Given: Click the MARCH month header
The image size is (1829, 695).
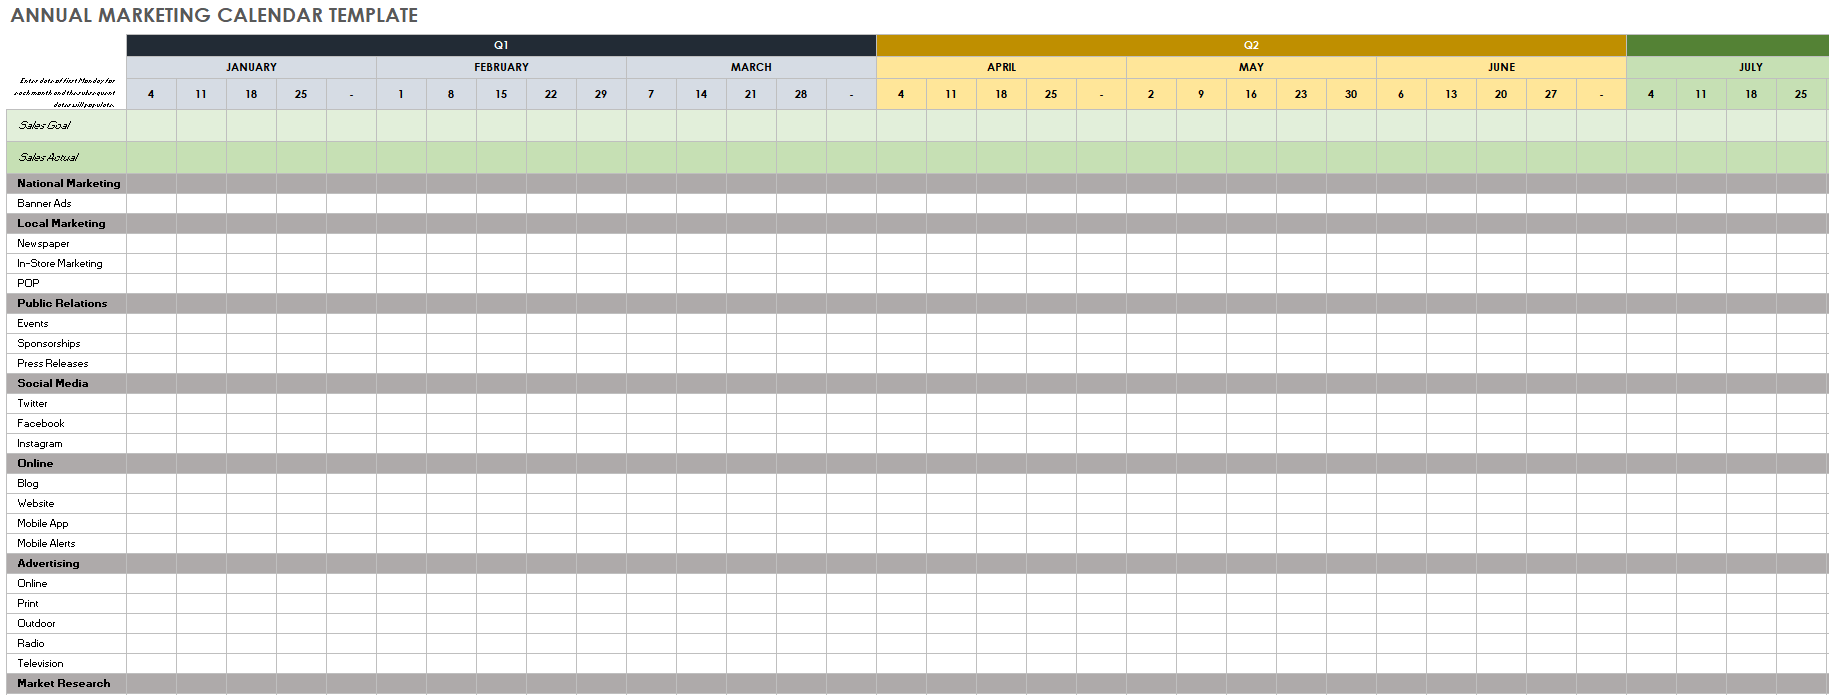Looking at the screenshot, I should (x=751, y=67).
